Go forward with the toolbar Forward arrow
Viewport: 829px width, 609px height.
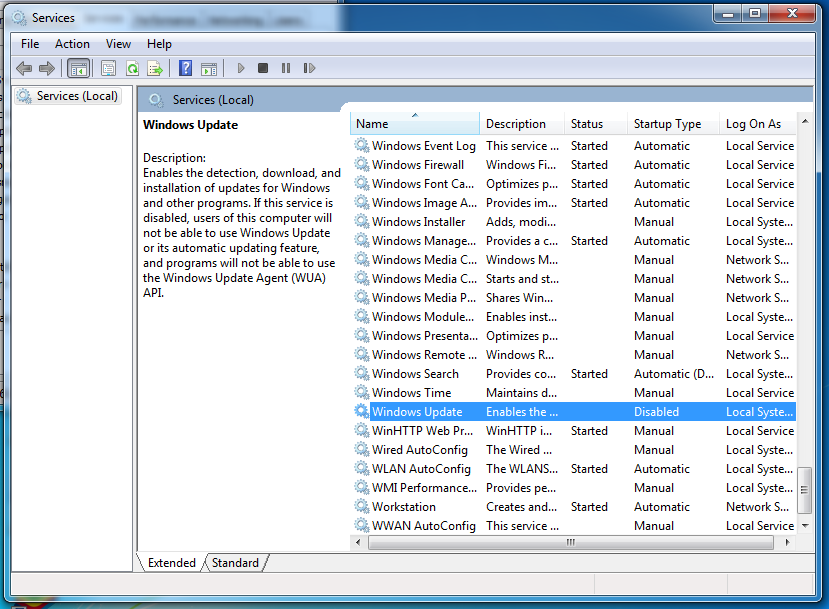pos(47,68)
